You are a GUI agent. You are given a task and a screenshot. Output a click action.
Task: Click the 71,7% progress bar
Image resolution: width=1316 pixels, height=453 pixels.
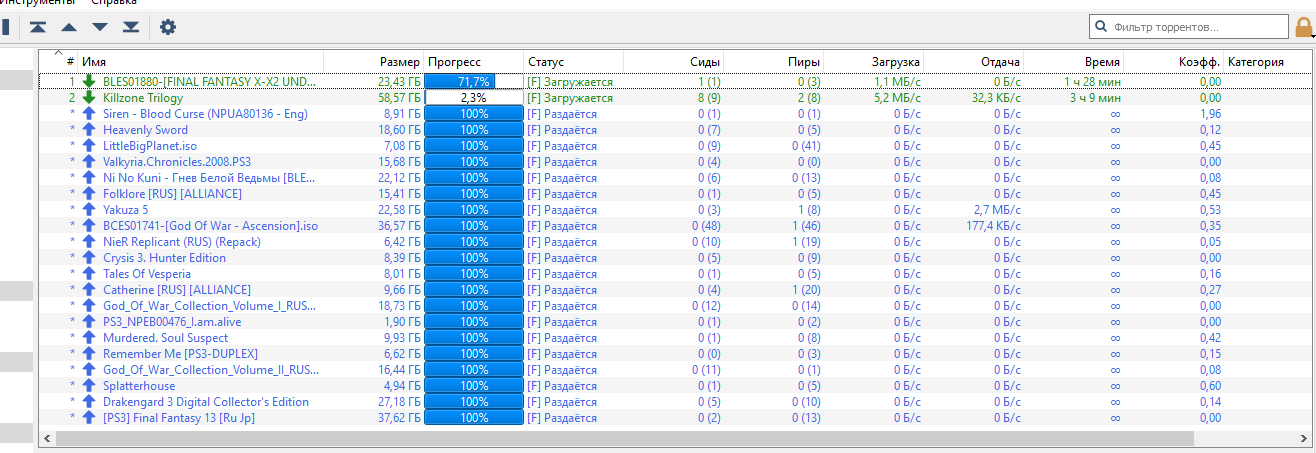tap(473, 82)
